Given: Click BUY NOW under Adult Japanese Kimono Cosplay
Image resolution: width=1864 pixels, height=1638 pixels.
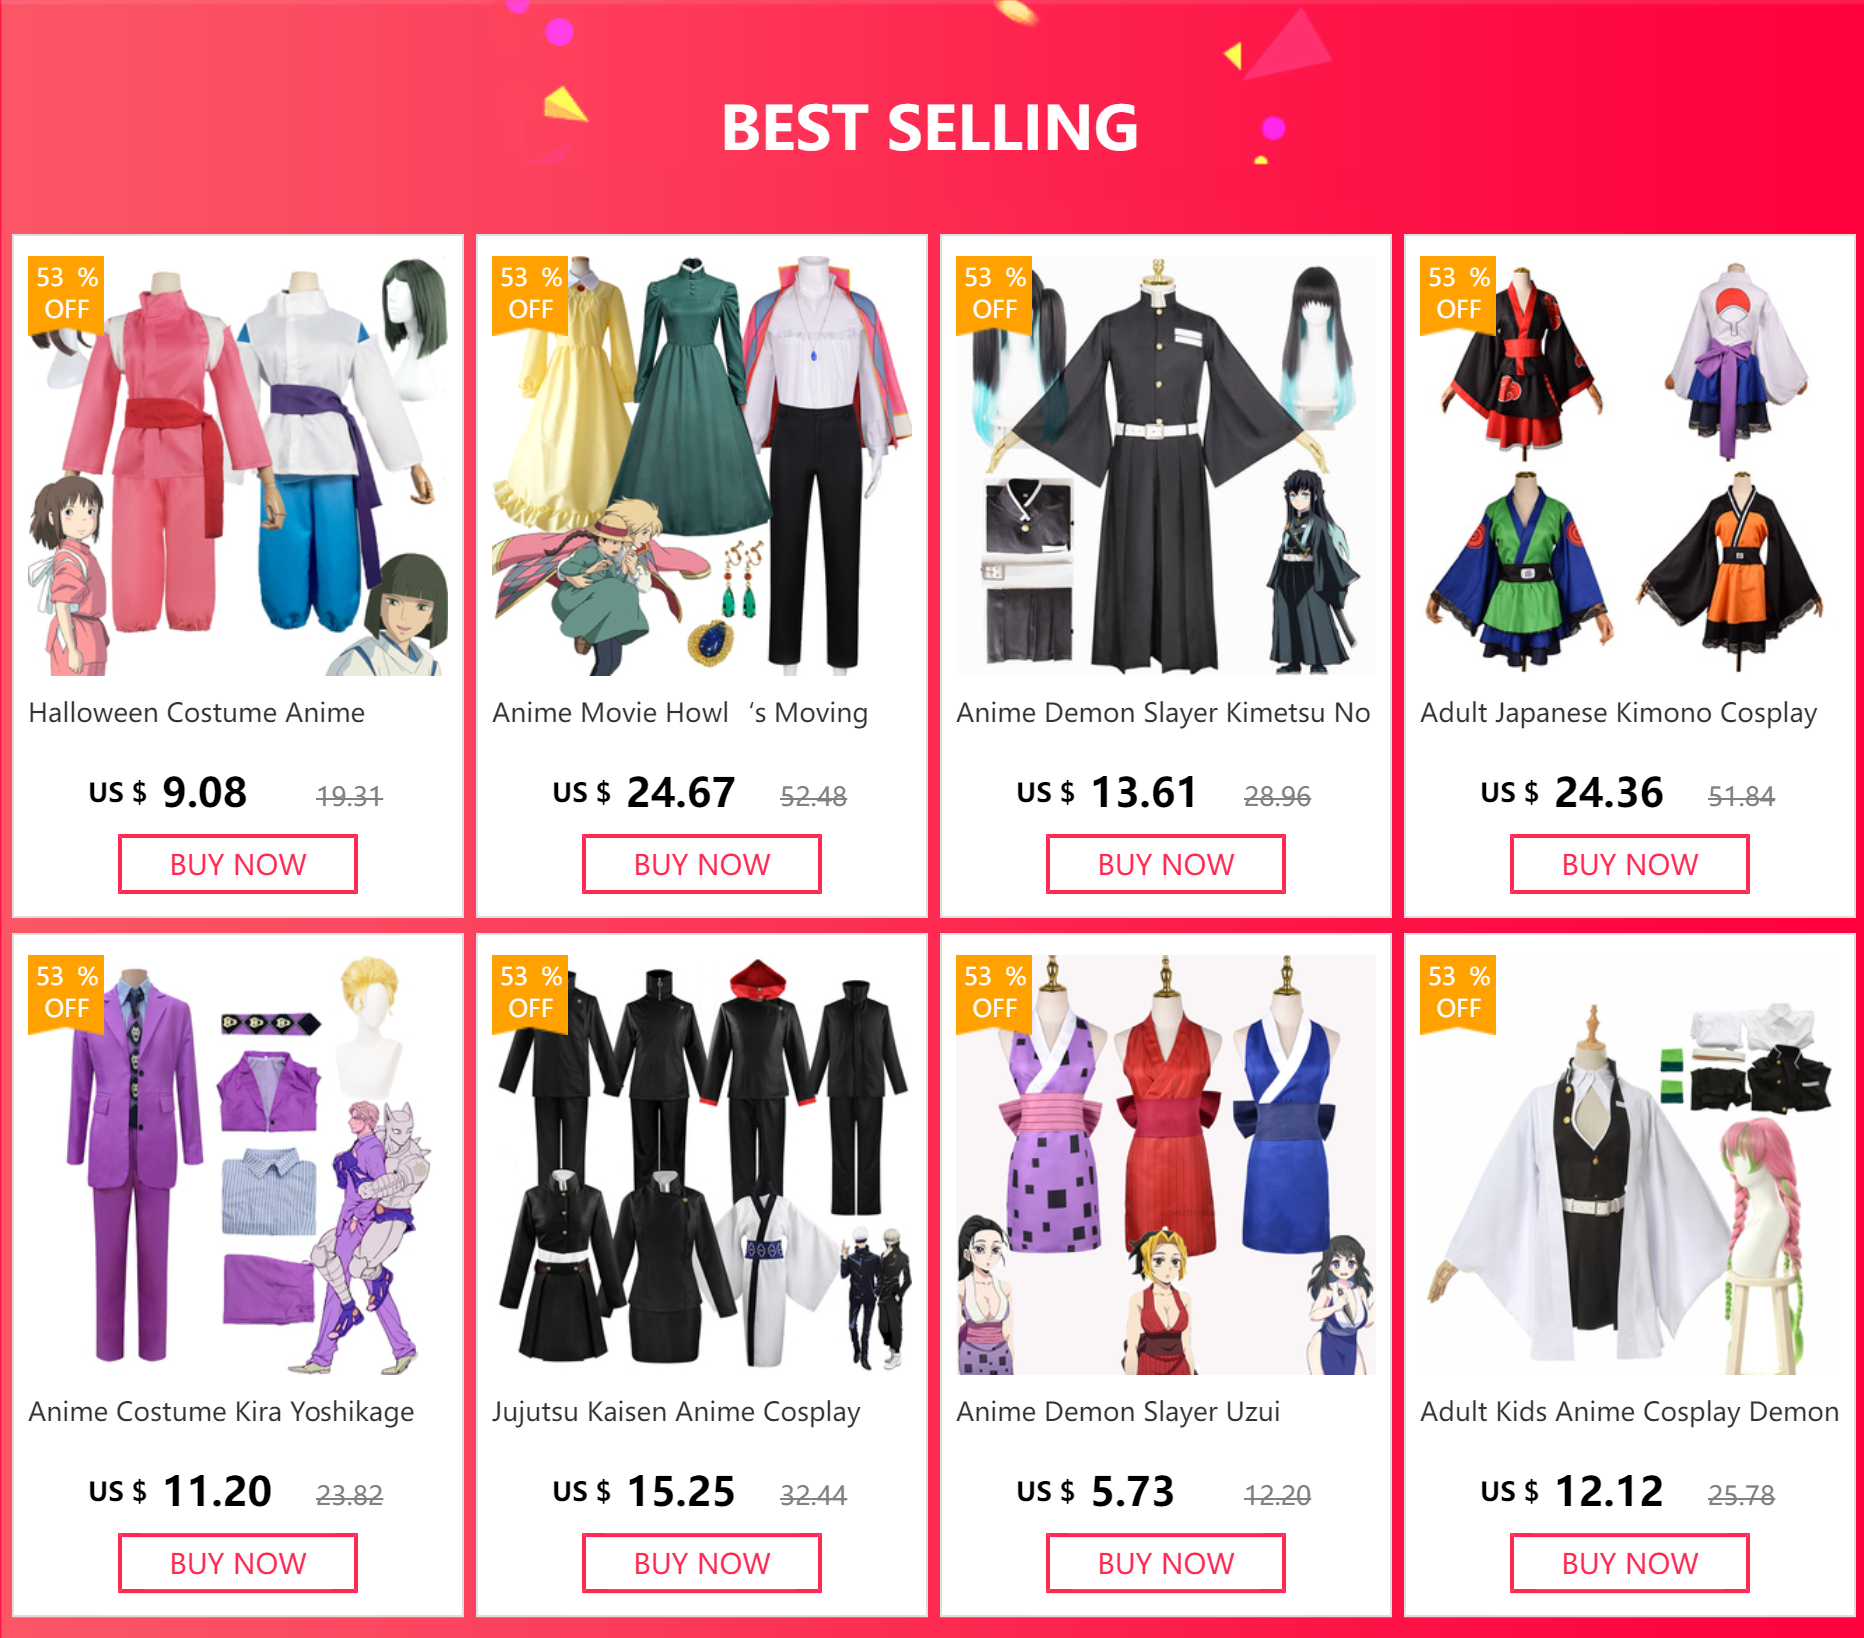Looking at the screenshot, I should (1630, 864).
